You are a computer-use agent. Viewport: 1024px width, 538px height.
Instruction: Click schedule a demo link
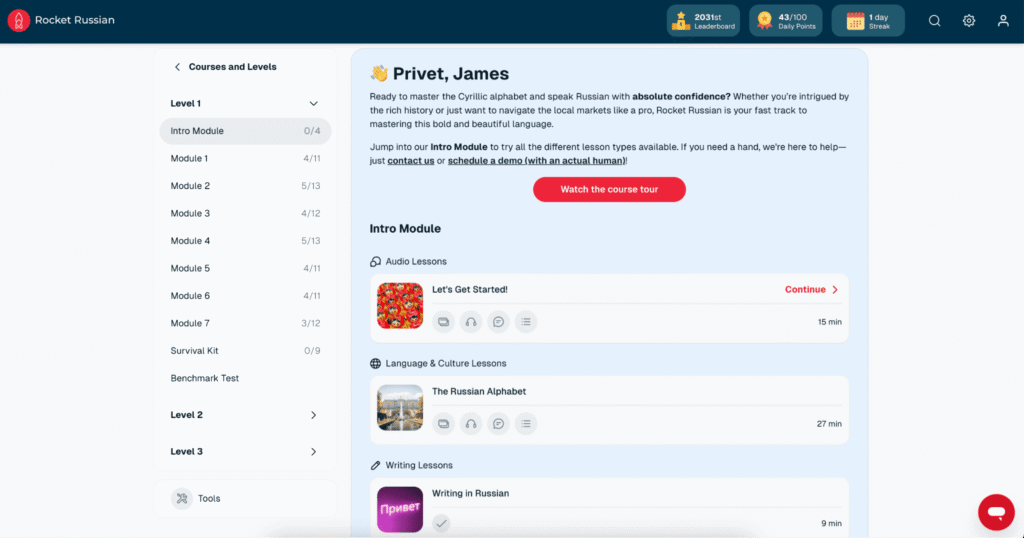(x=536, y=161)
